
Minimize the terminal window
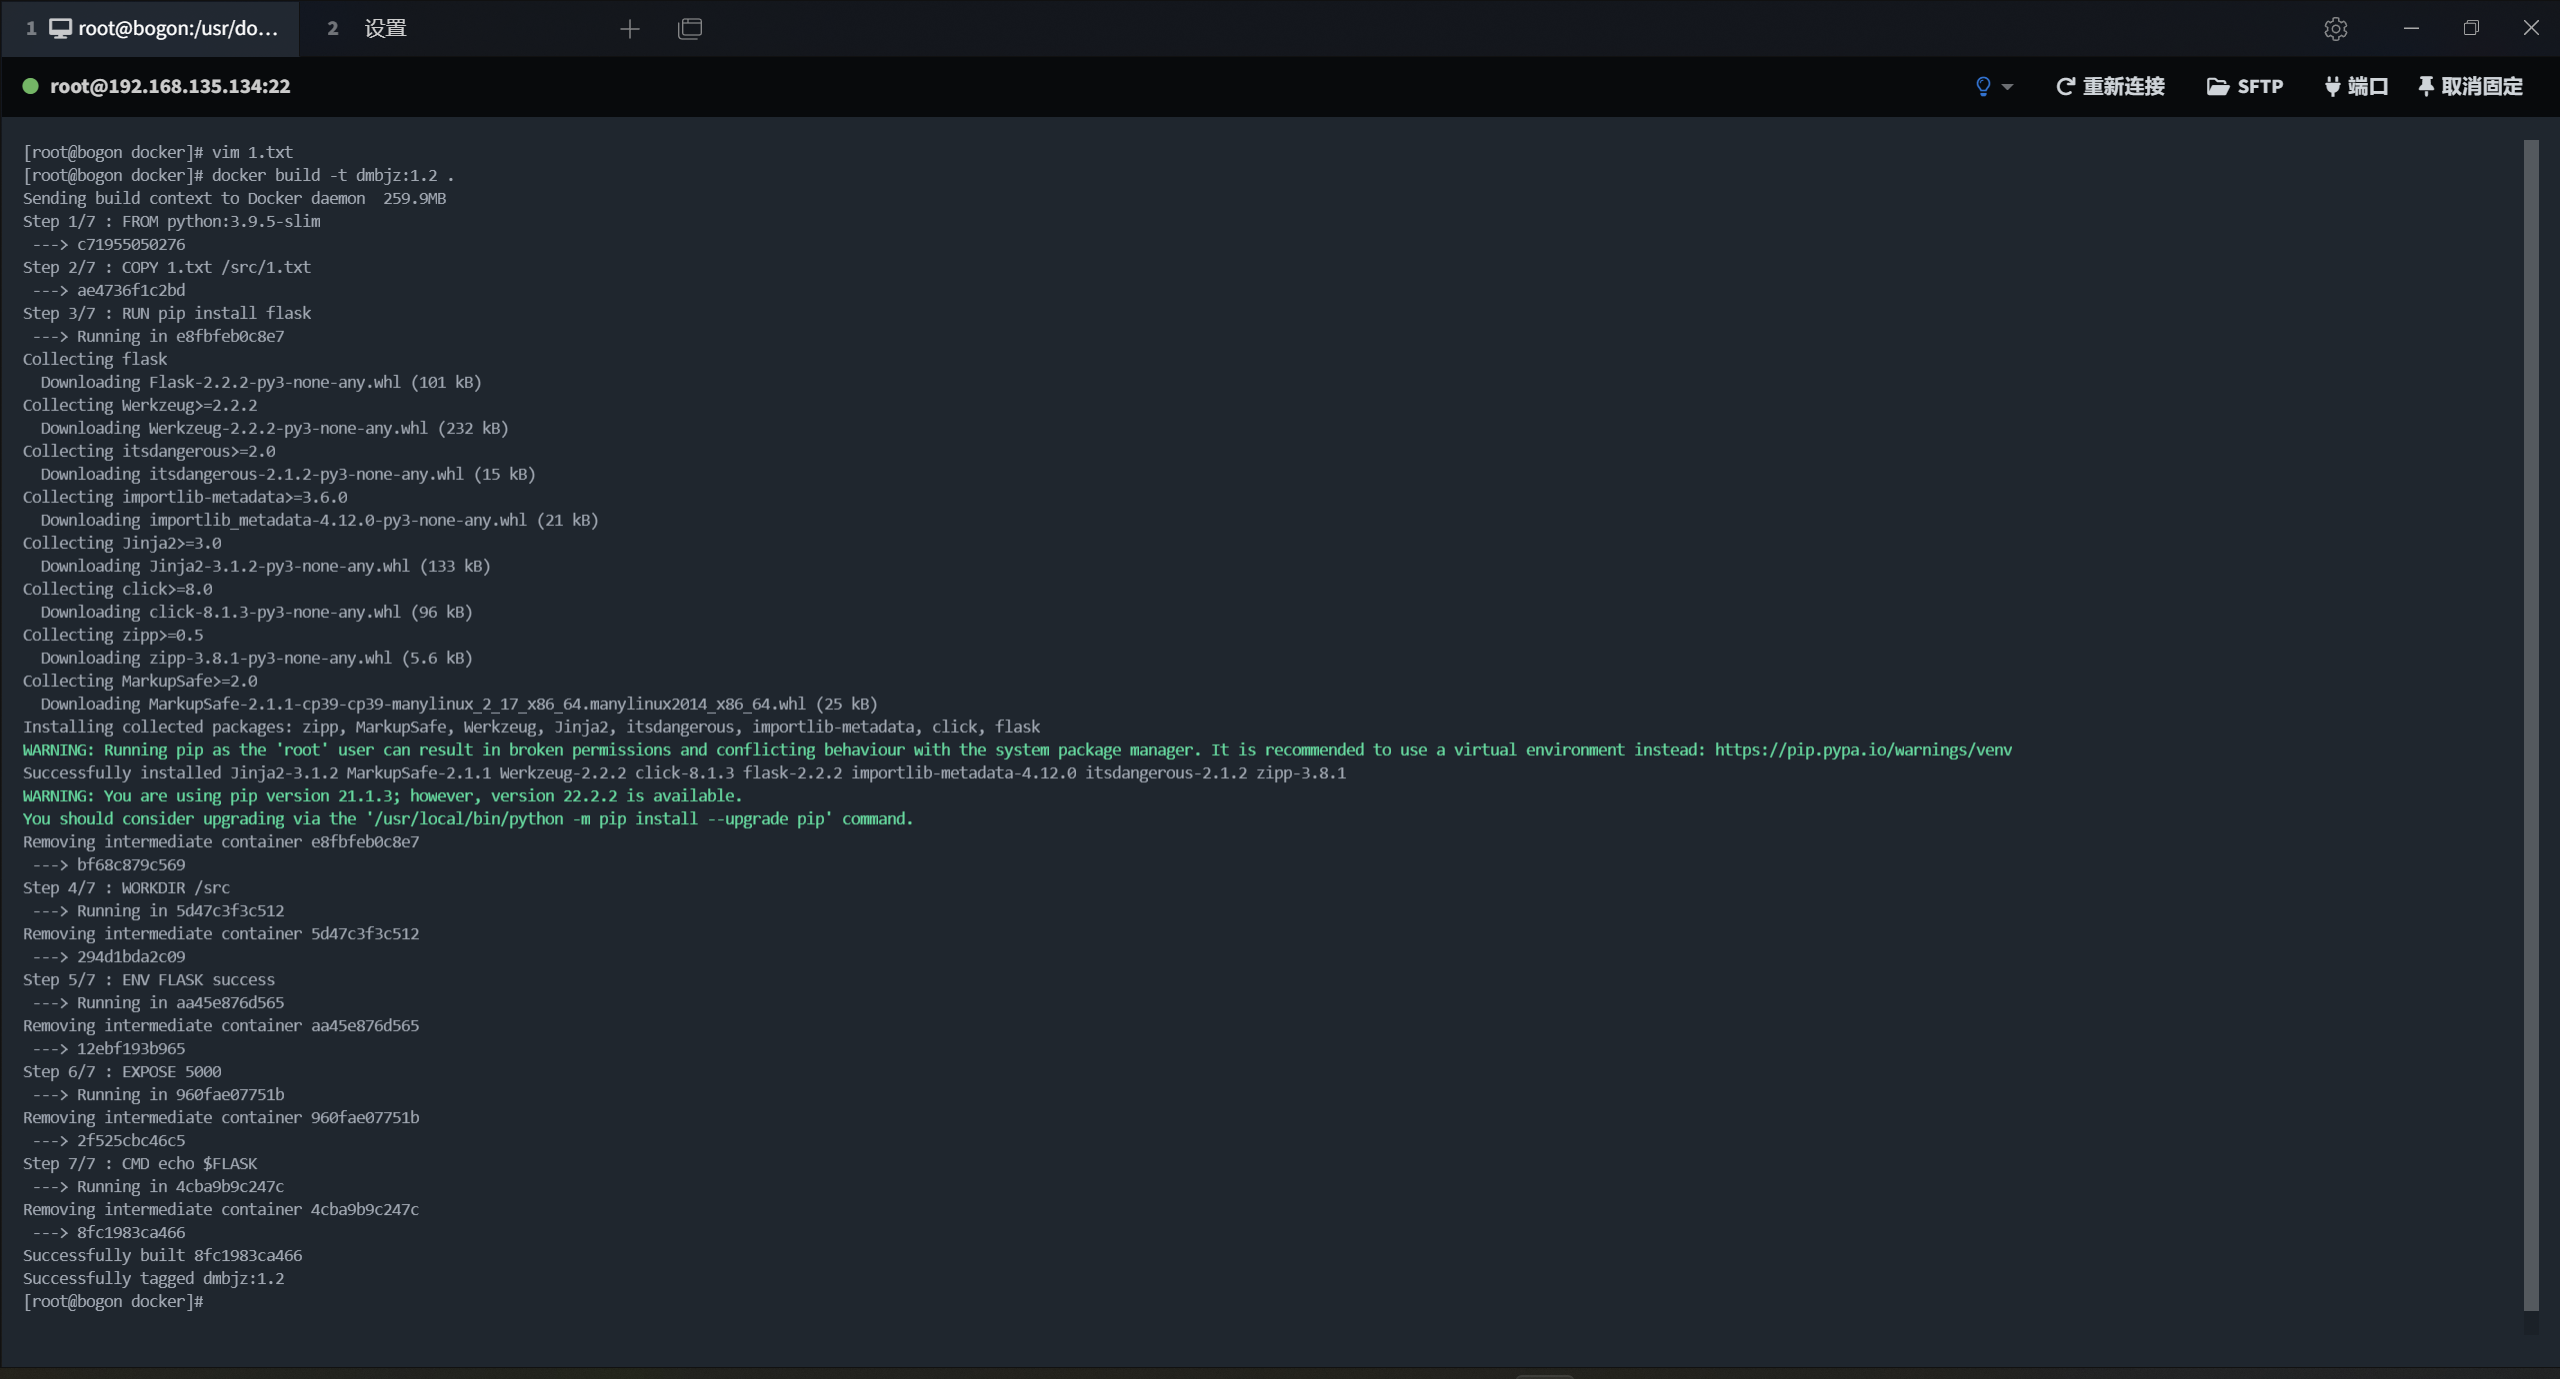coord(2411,29)
